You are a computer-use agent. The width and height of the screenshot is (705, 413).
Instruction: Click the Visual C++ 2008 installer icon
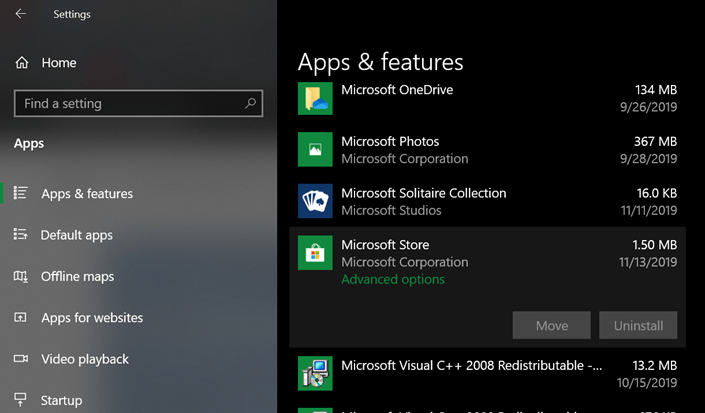[x=315, y=373]
